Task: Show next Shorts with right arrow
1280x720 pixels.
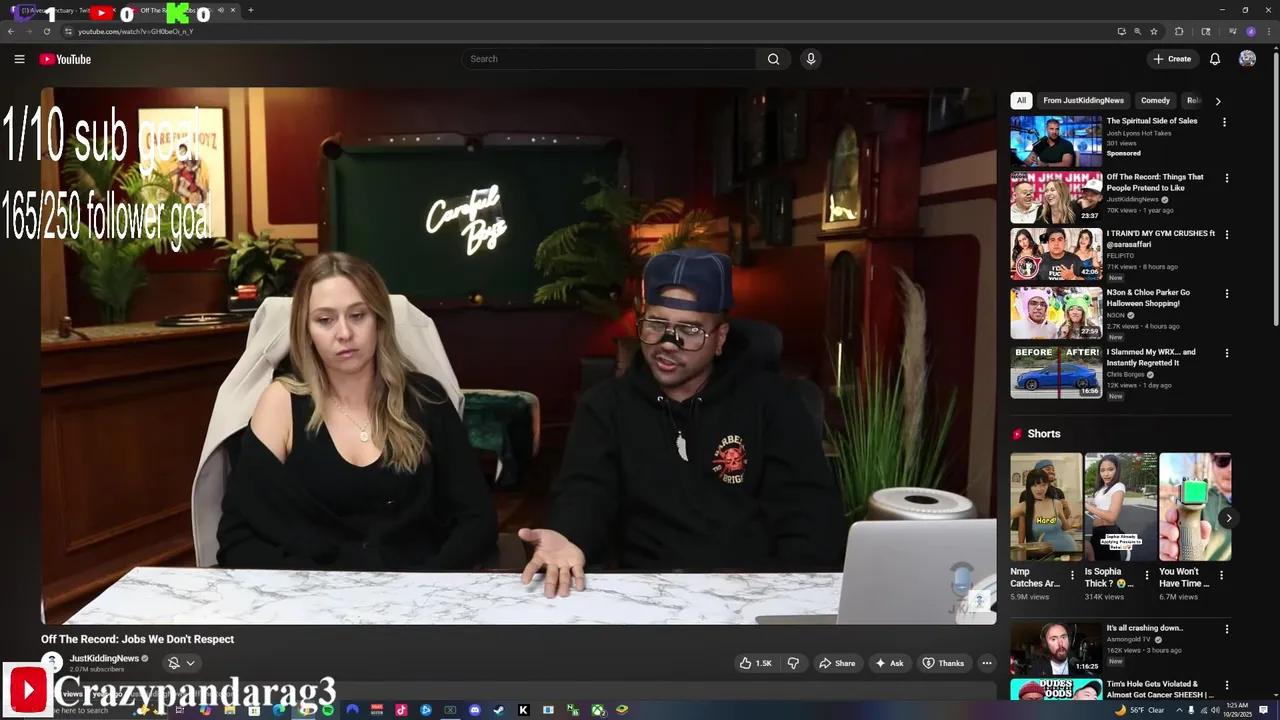Action: click(1228, 518)
